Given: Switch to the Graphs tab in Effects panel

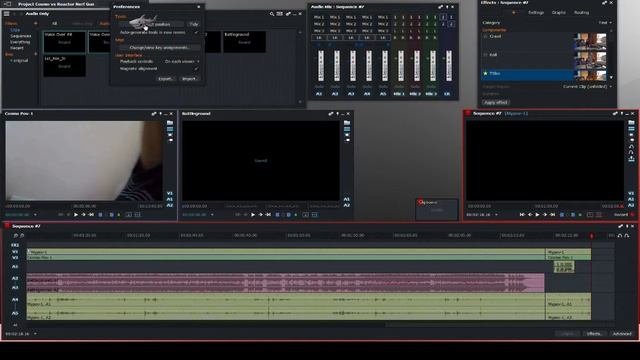Looking at the screenshot, I should [x=559, y=13].
